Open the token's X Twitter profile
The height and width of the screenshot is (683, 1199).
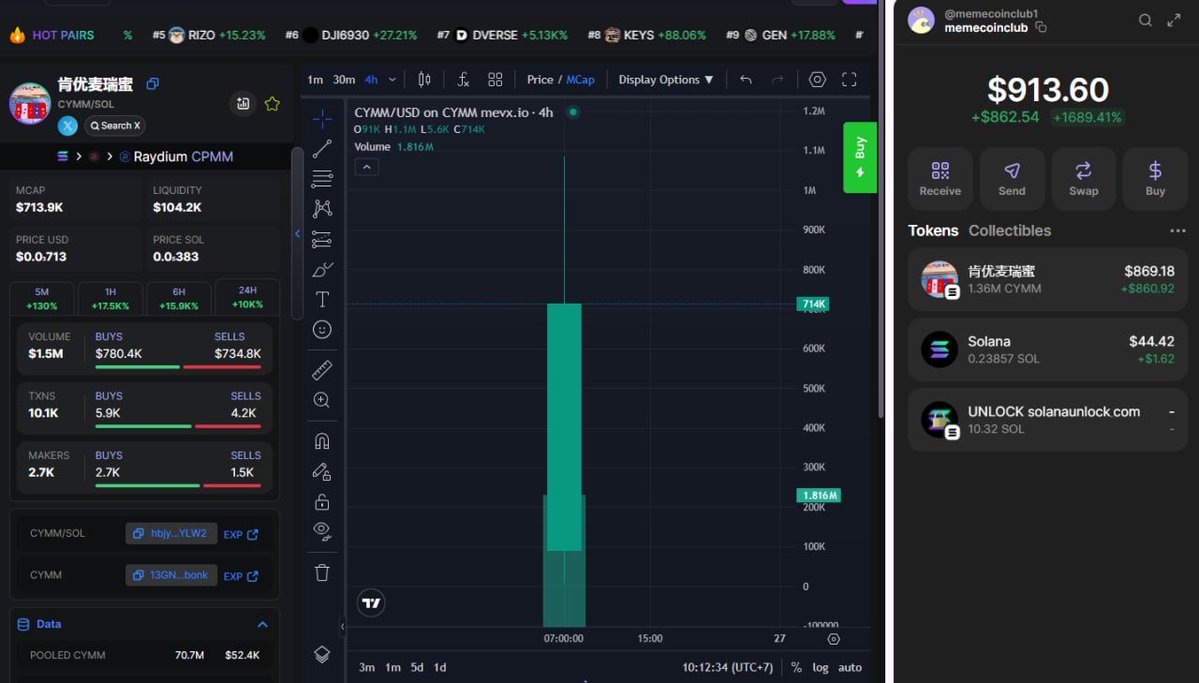click(x=67, y=125)
